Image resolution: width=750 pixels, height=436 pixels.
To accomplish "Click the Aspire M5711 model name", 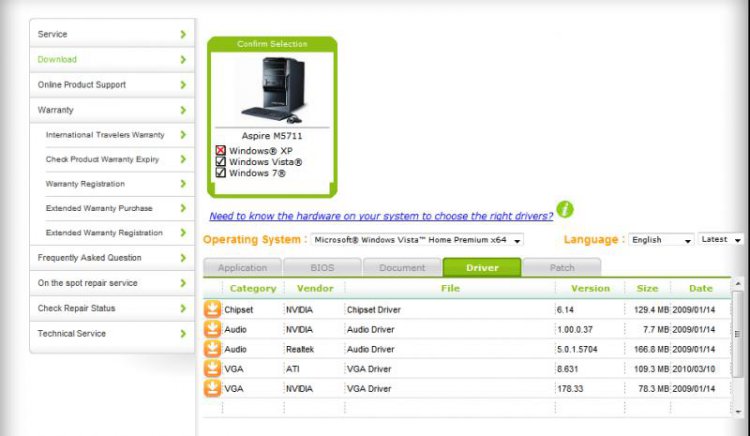I will tap(272, 136).
